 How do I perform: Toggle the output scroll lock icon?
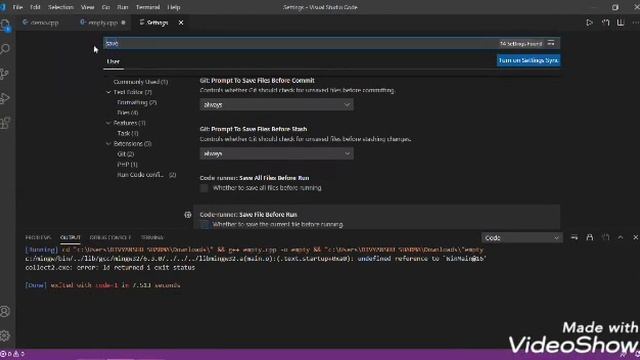click(590, 237)
